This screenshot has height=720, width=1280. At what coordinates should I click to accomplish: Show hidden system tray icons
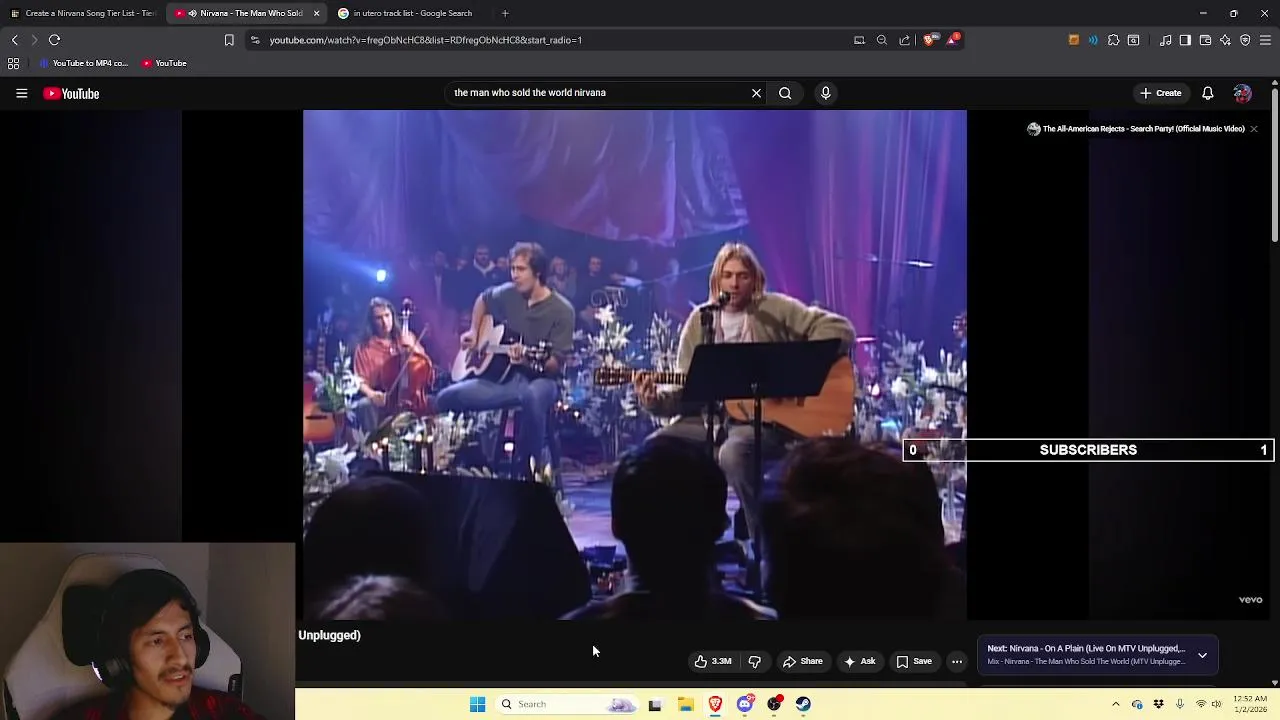pos(1116,704)
